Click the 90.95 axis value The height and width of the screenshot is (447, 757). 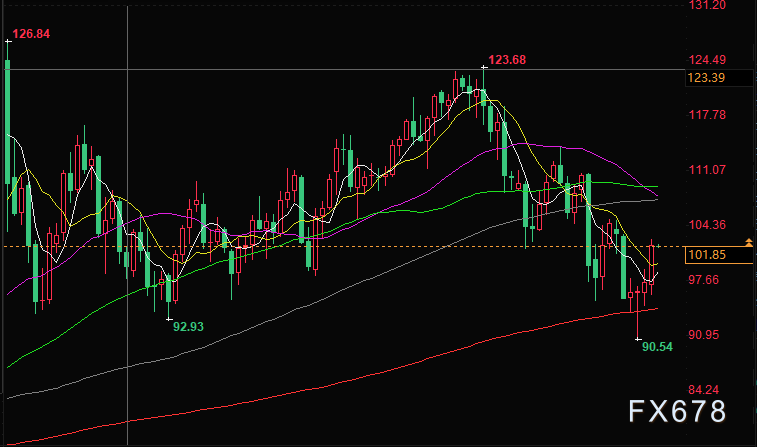pos(703,335)
